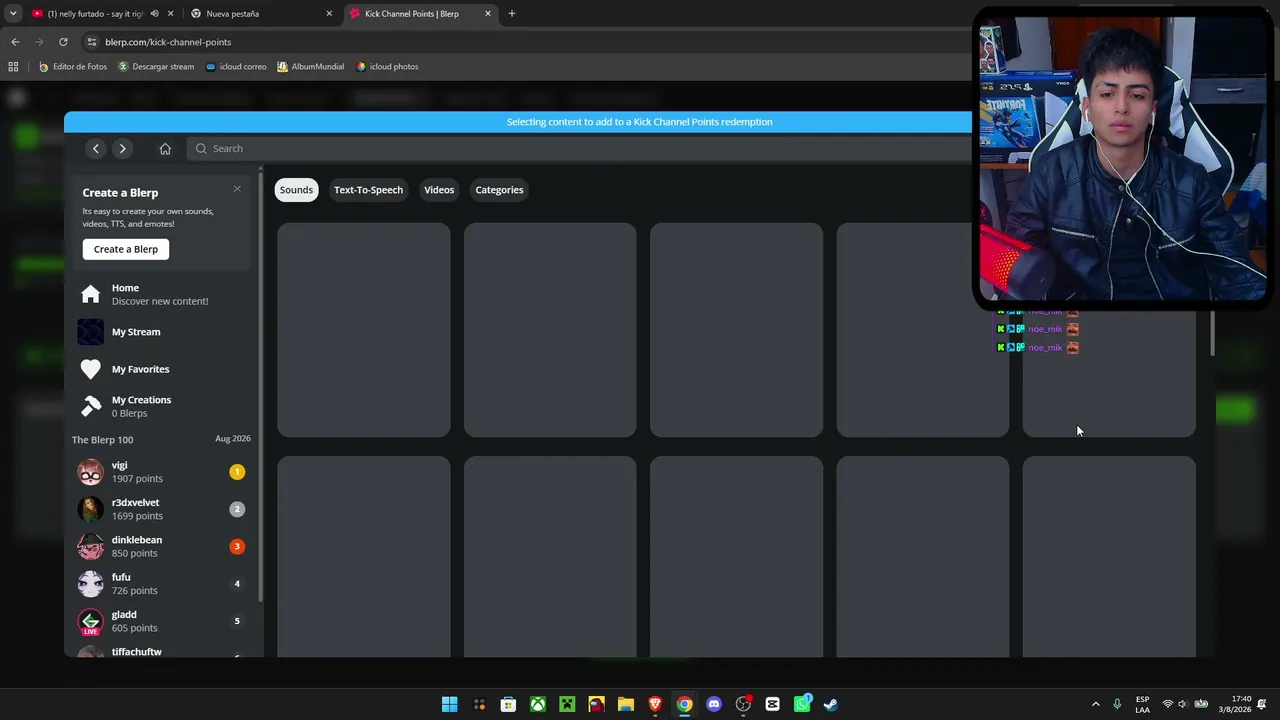Select 'r3dxvelvet' name in the leaderboard
The width and height of the screenshot is (1280, 720).
tap(135, 503)
